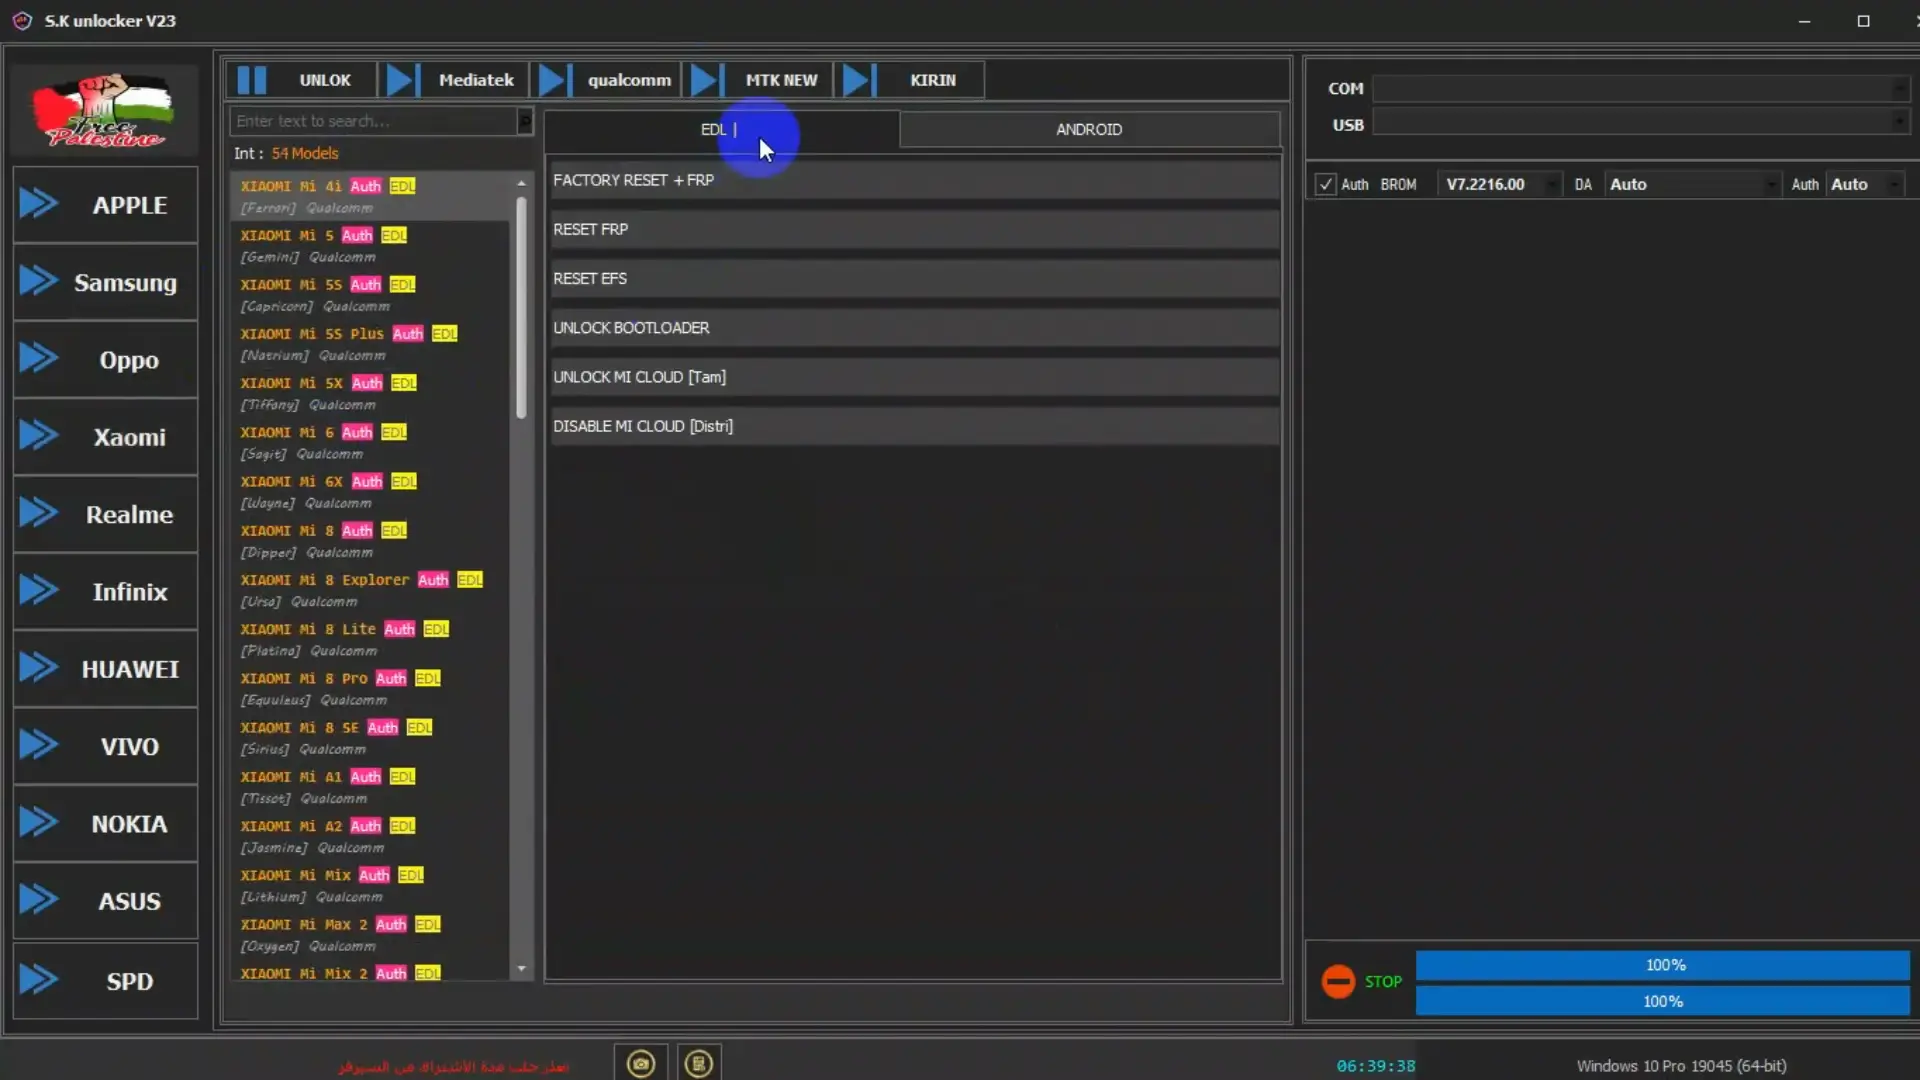Run the UNLOCK BOOTLOADER operation
The image size is (1920, 1080).
coord(914,328)
